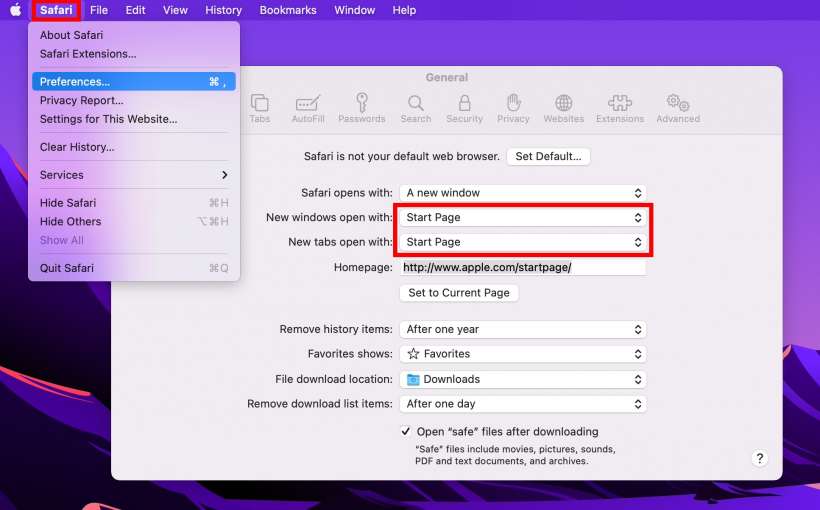The height and width of the screenshot is (510, 820).
Task: Open the Safari opens with dropdown
Action: 523,192
